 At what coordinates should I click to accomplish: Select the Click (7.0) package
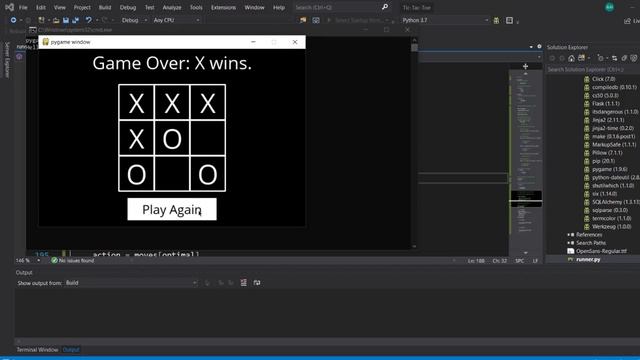point(603,79)
